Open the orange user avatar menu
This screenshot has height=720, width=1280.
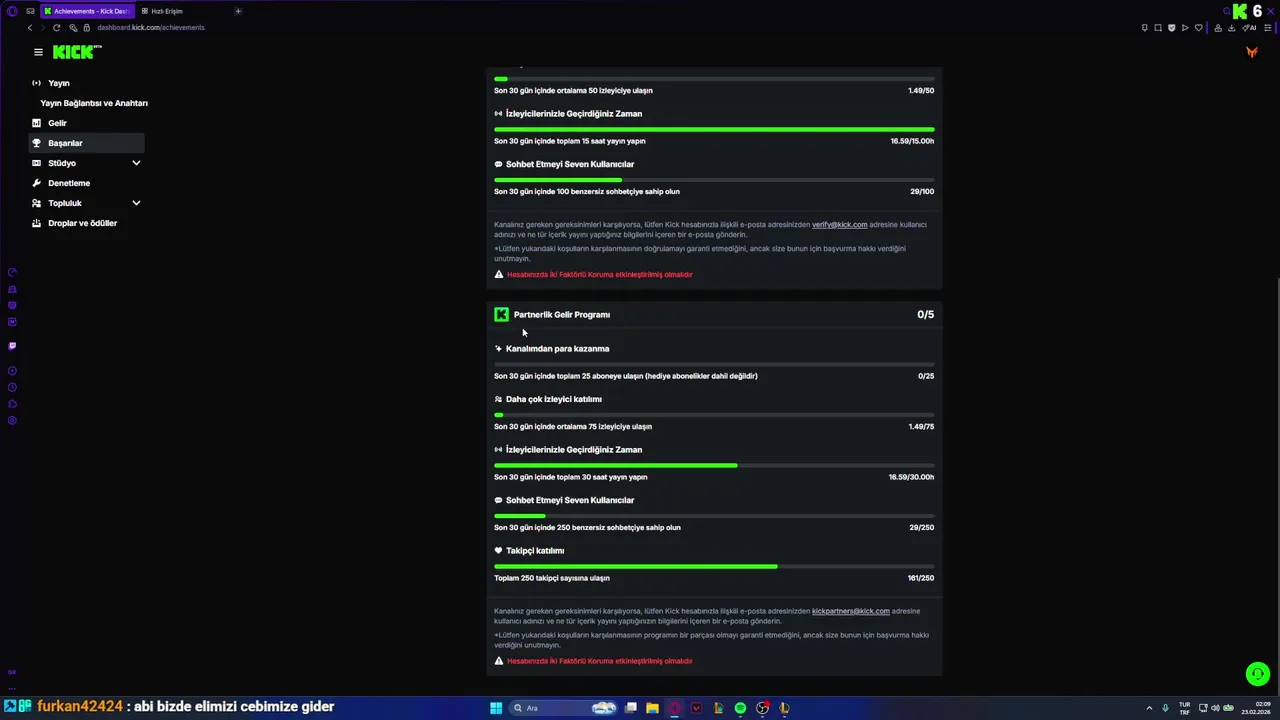point(1251,52)
